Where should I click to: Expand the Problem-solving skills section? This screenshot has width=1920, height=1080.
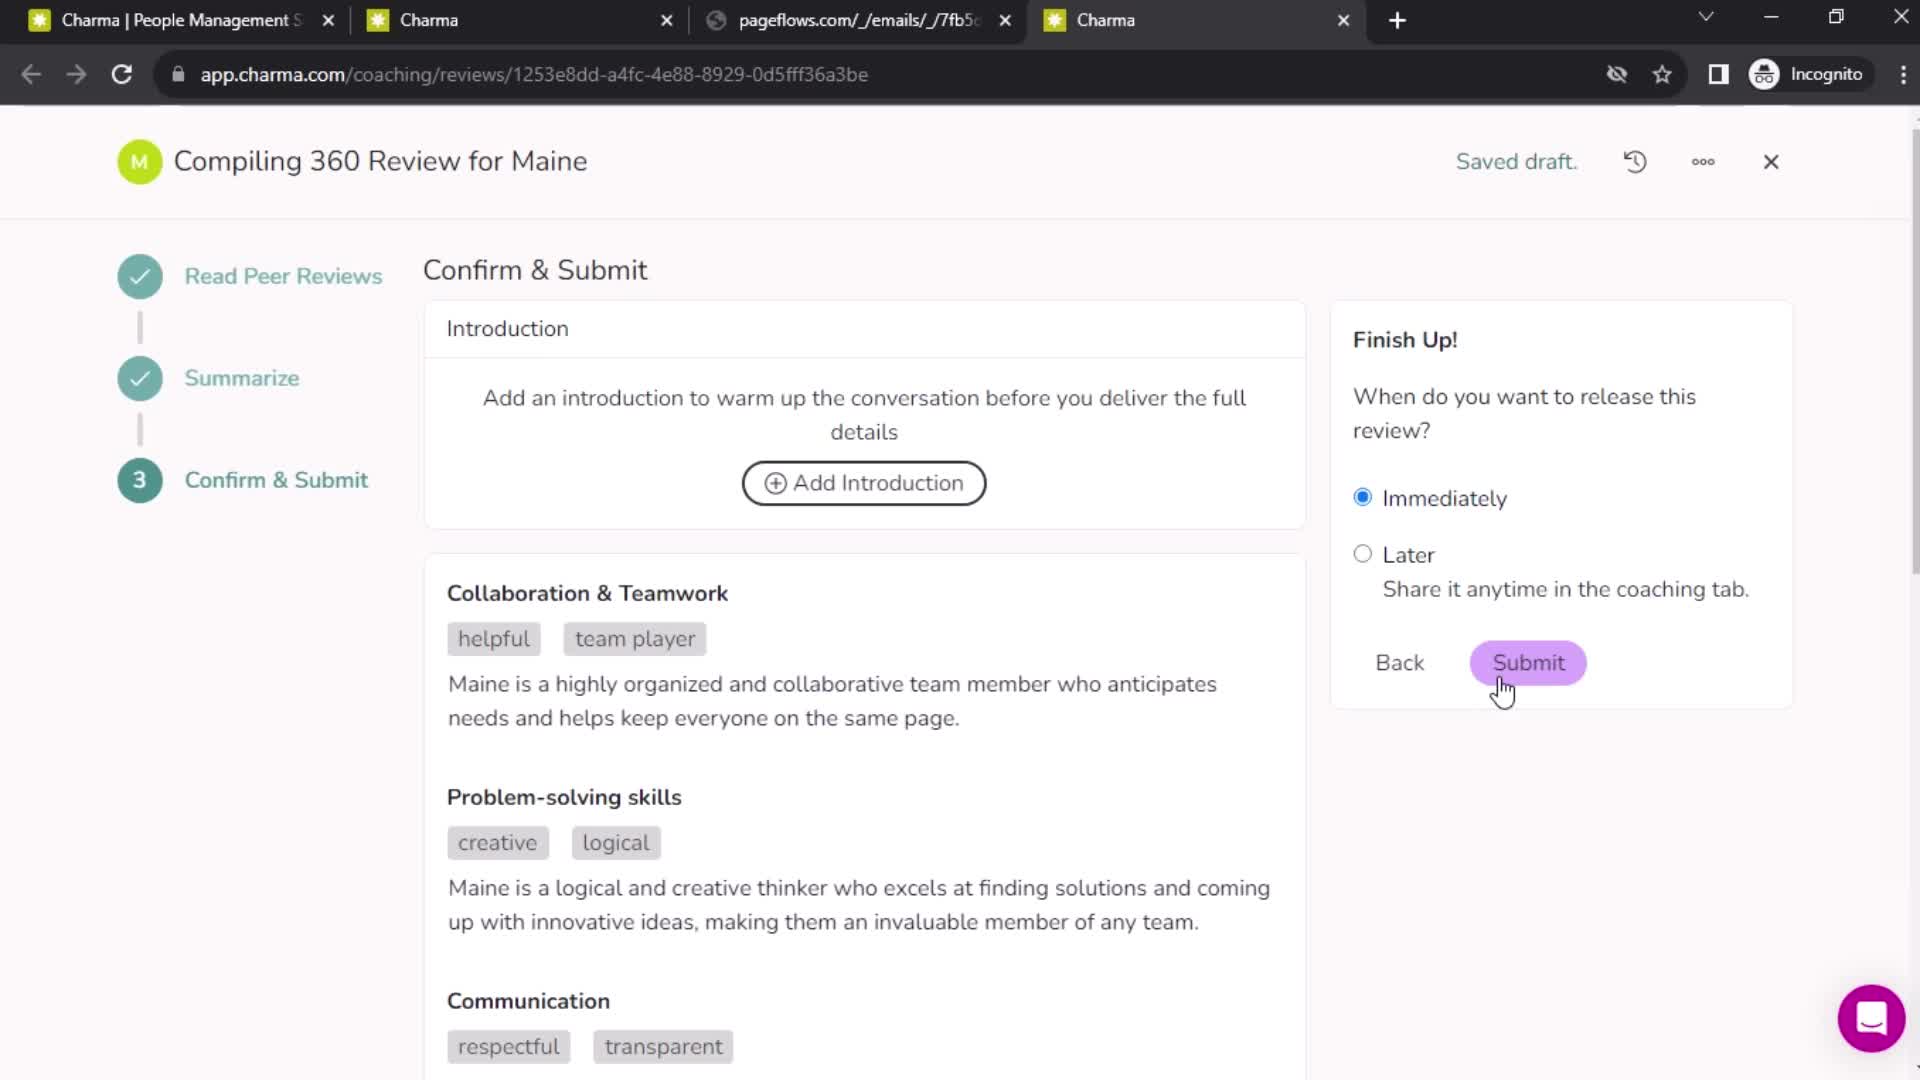pos(564,796)
